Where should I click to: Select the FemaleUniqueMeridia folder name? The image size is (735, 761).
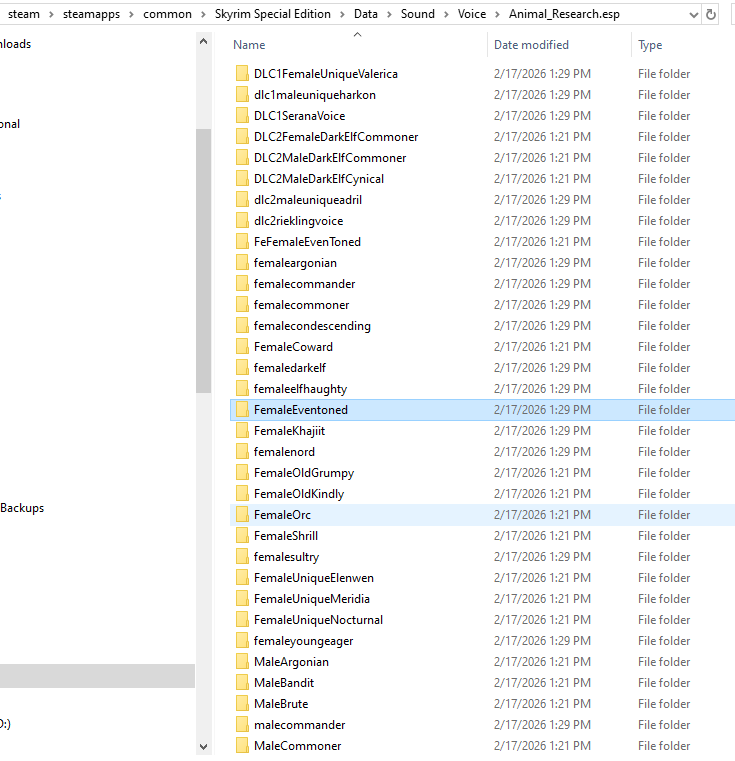point(312,599)
